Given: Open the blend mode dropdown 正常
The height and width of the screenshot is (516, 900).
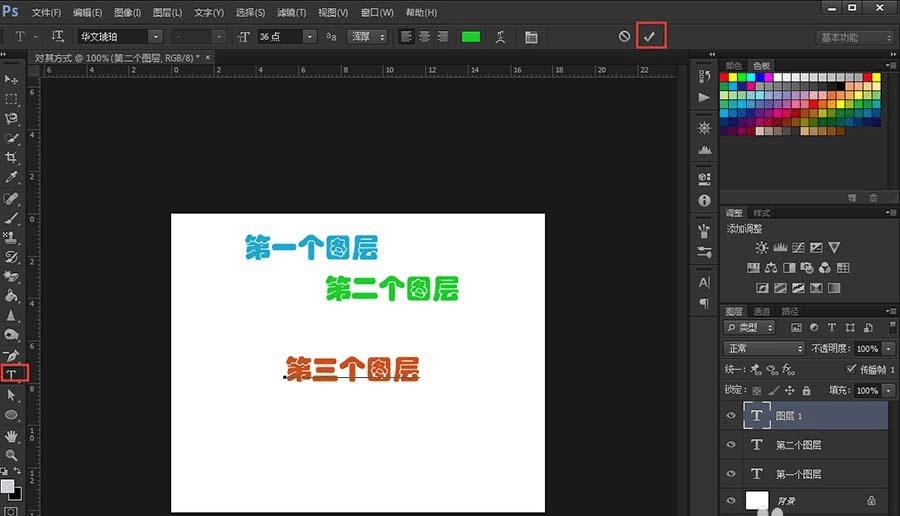Looking at the screenshot, I should (x=765, y=348).
